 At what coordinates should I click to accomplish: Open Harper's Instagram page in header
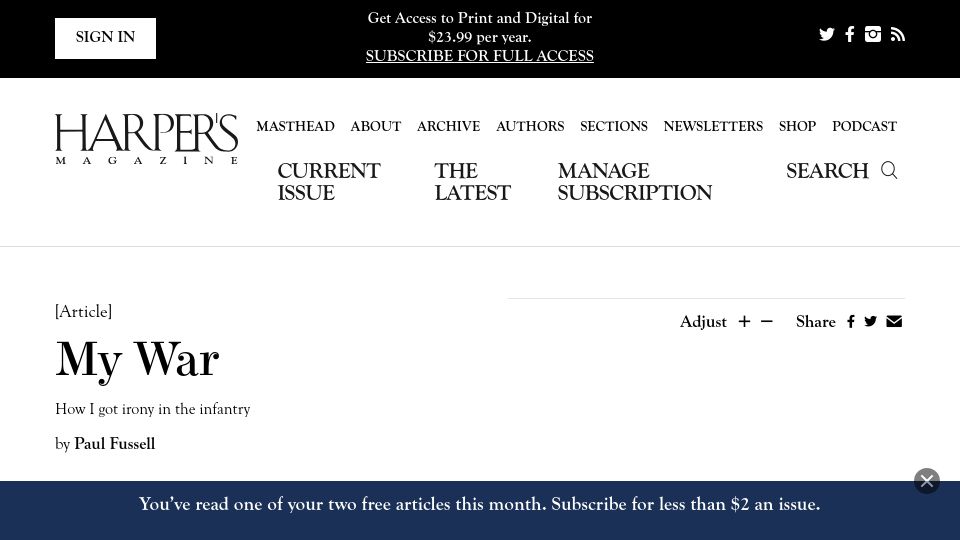point(872,34)
